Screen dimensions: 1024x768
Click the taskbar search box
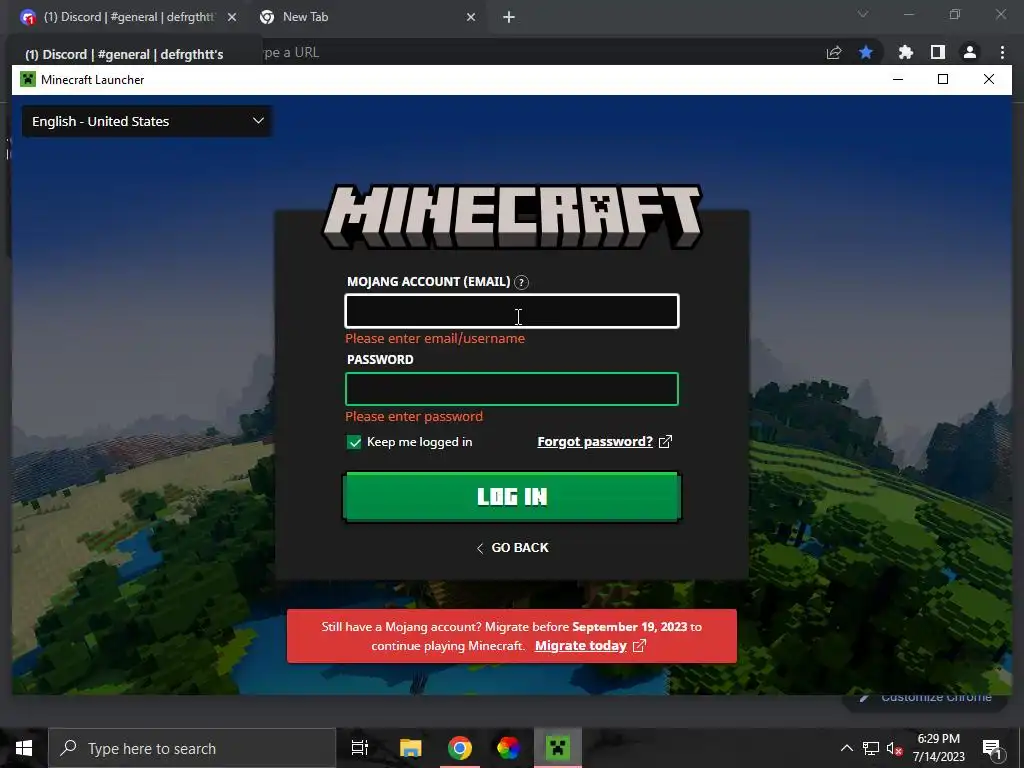[x=192, y=748]
